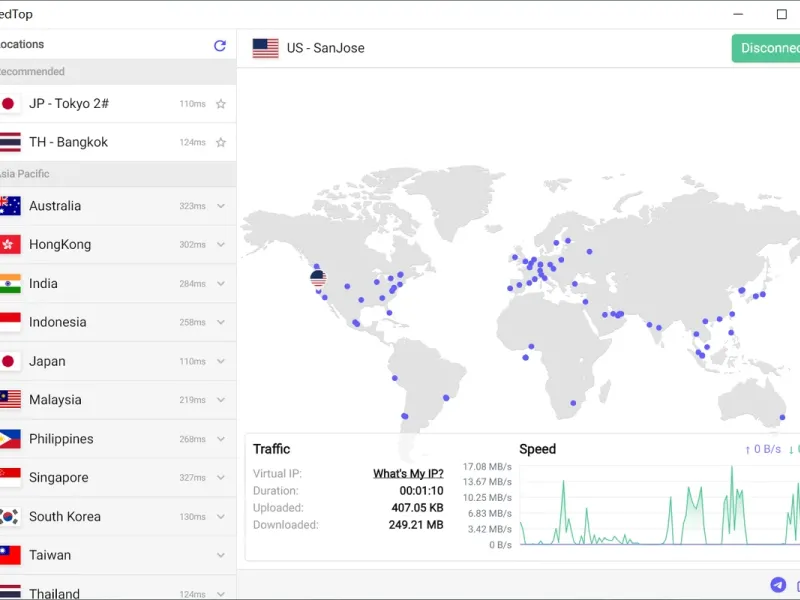The width and height of the screenshot is (800, 600).
Task: Open the Telegram icon at bottom right
Action: coord(778,585)
